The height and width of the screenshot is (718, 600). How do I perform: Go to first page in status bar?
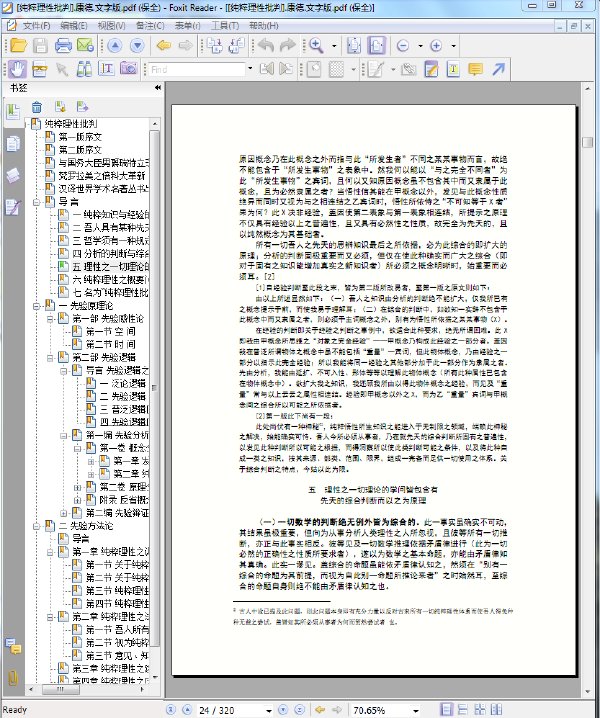point(170,710)
